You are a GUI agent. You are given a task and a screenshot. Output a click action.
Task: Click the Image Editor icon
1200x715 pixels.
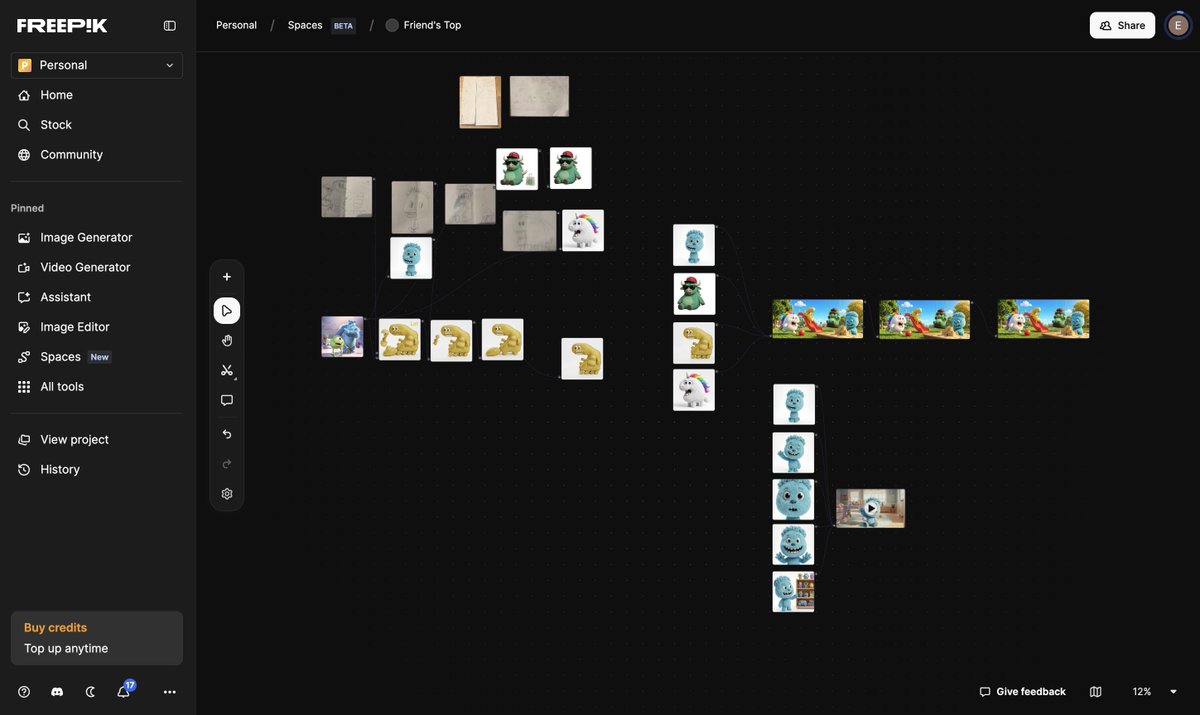pos(24,327)
